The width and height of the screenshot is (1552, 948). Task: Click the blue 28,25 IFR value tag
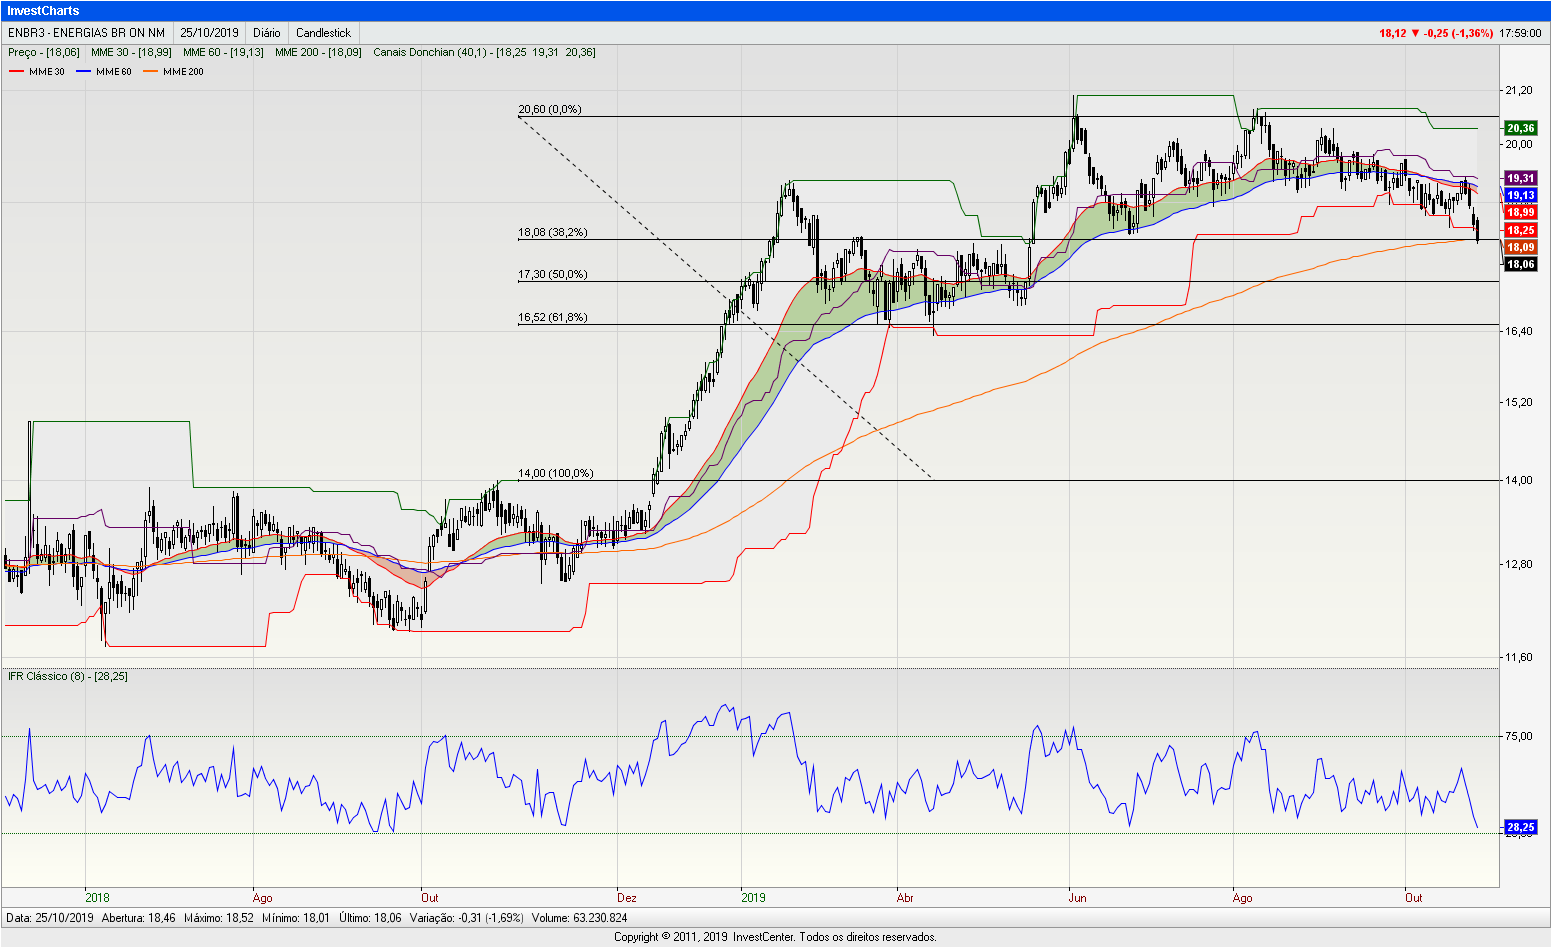(1520, 827)
